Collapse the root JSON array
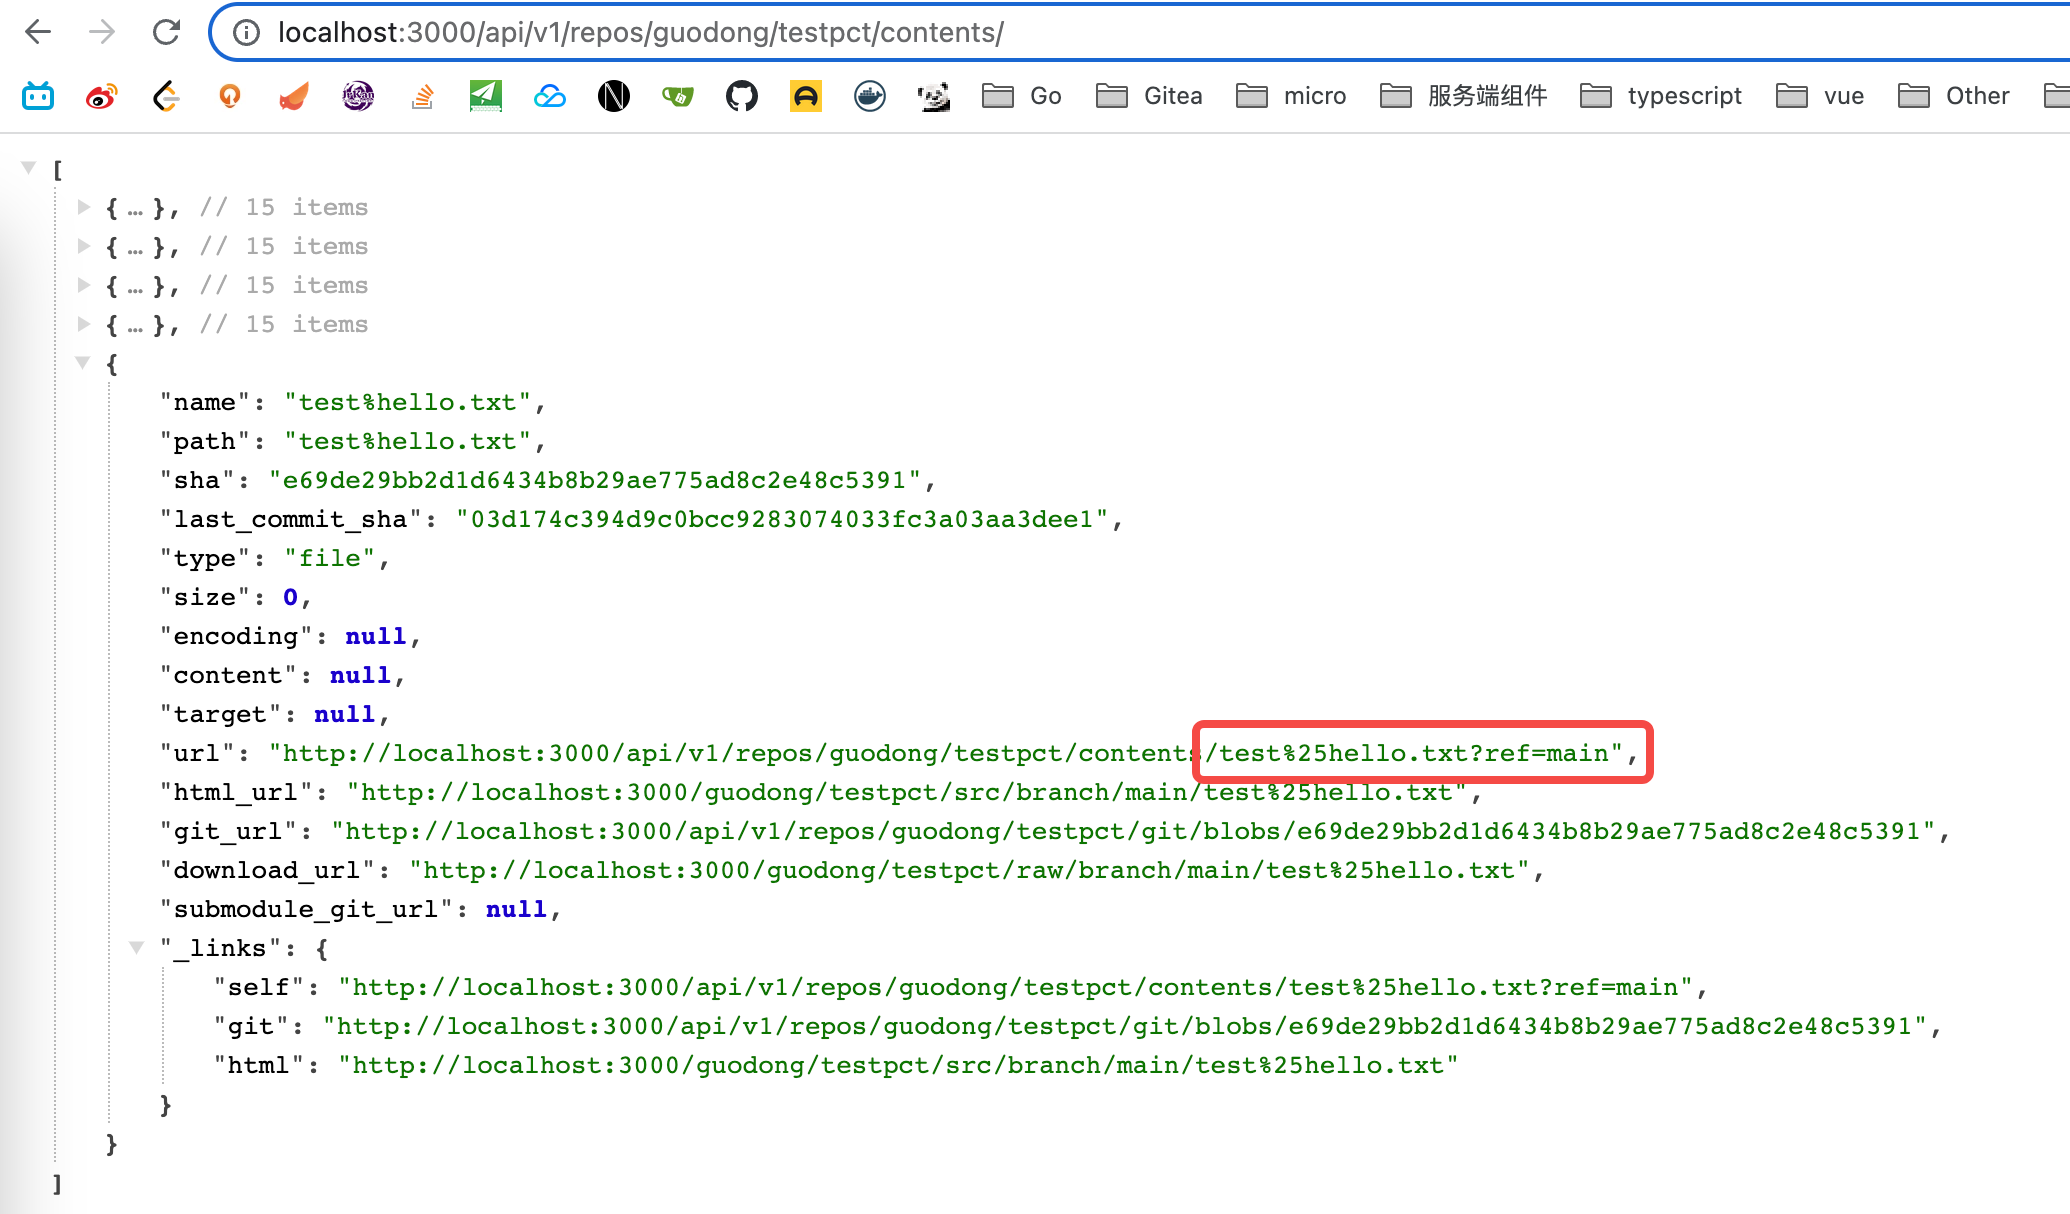This screenshot has height=1214, width=2070. coord(29,167)
